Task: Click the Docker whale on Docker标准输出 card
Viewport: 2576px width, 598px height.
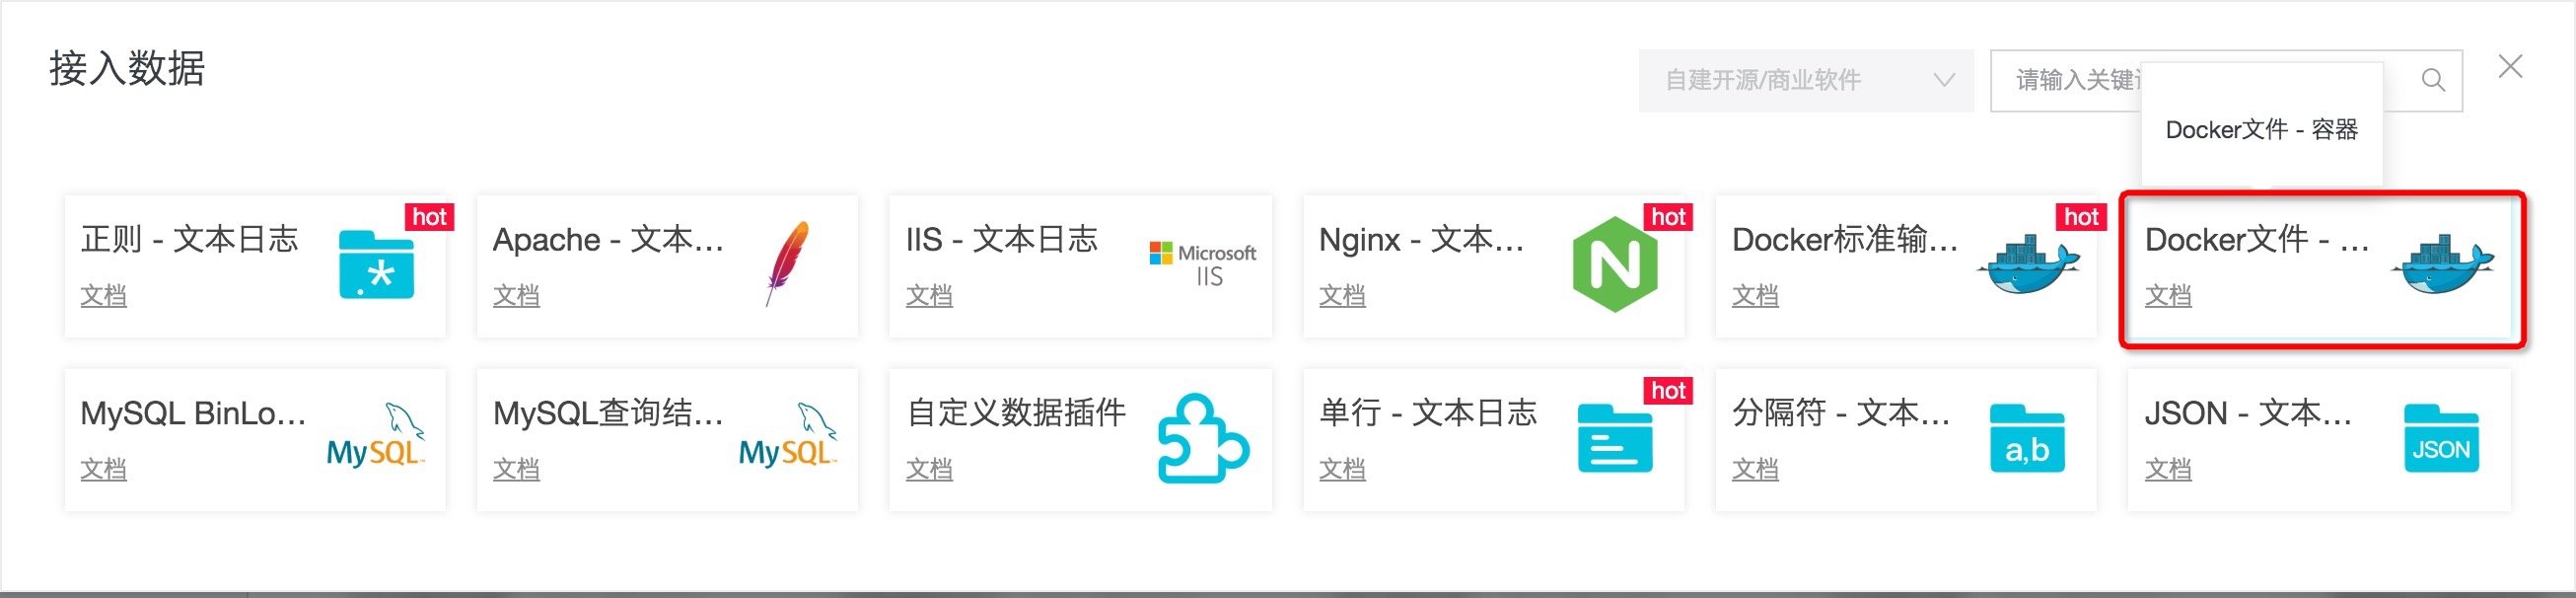Action: click(x=2028, y=265)
